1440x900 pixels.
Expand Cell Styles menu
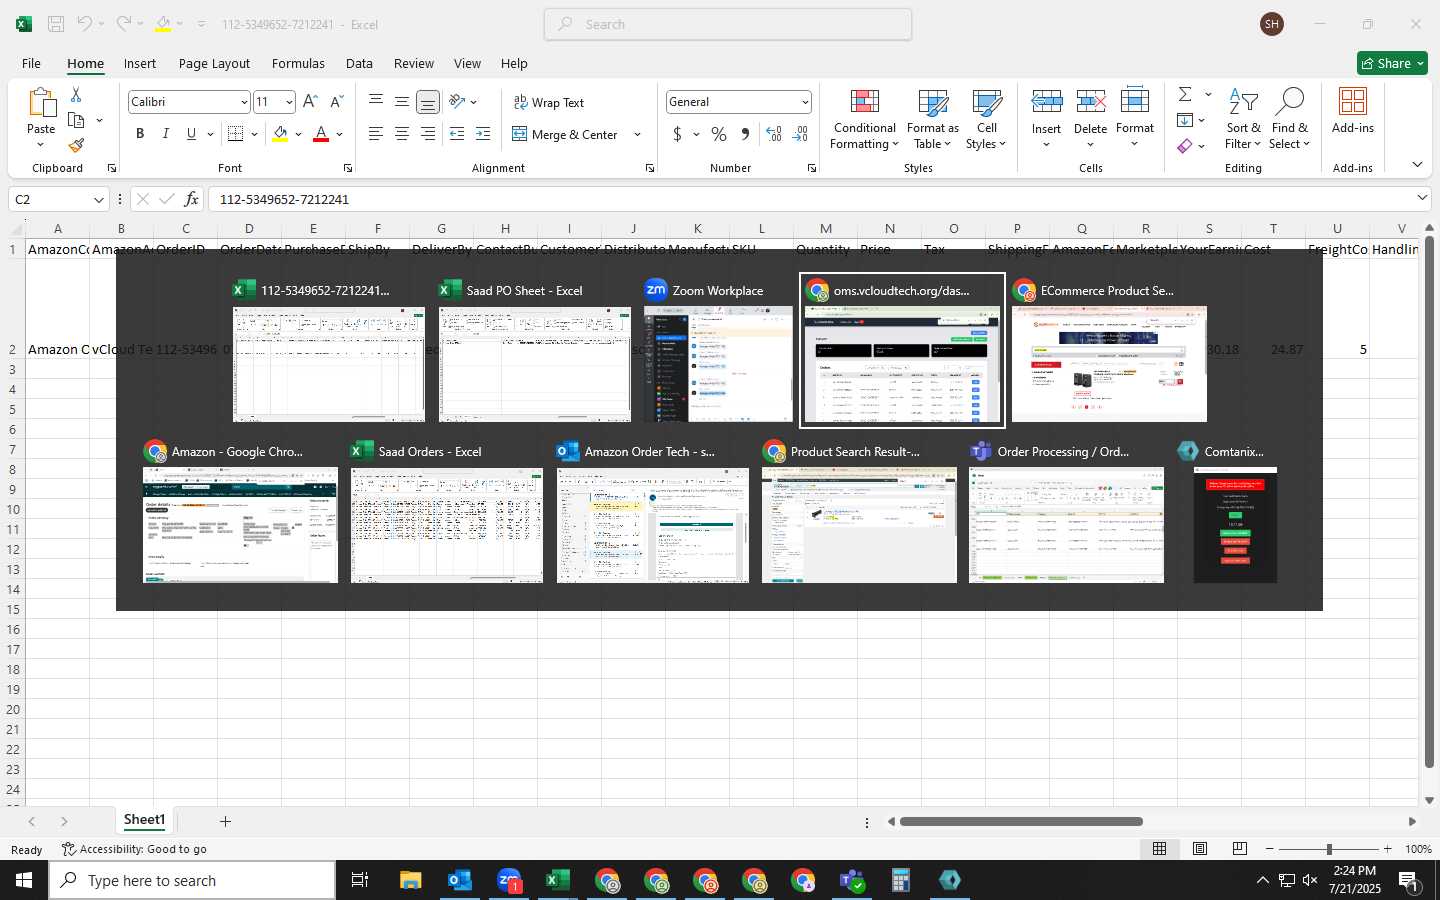pyautogui.click(x=986, y=120)
